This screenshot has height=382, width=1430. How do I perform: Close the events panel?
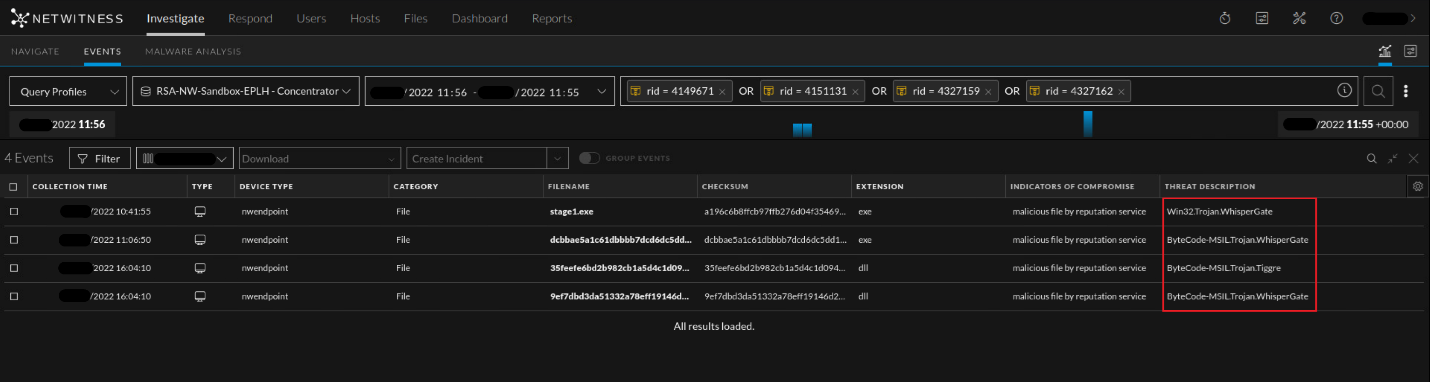coord(1413,158)
